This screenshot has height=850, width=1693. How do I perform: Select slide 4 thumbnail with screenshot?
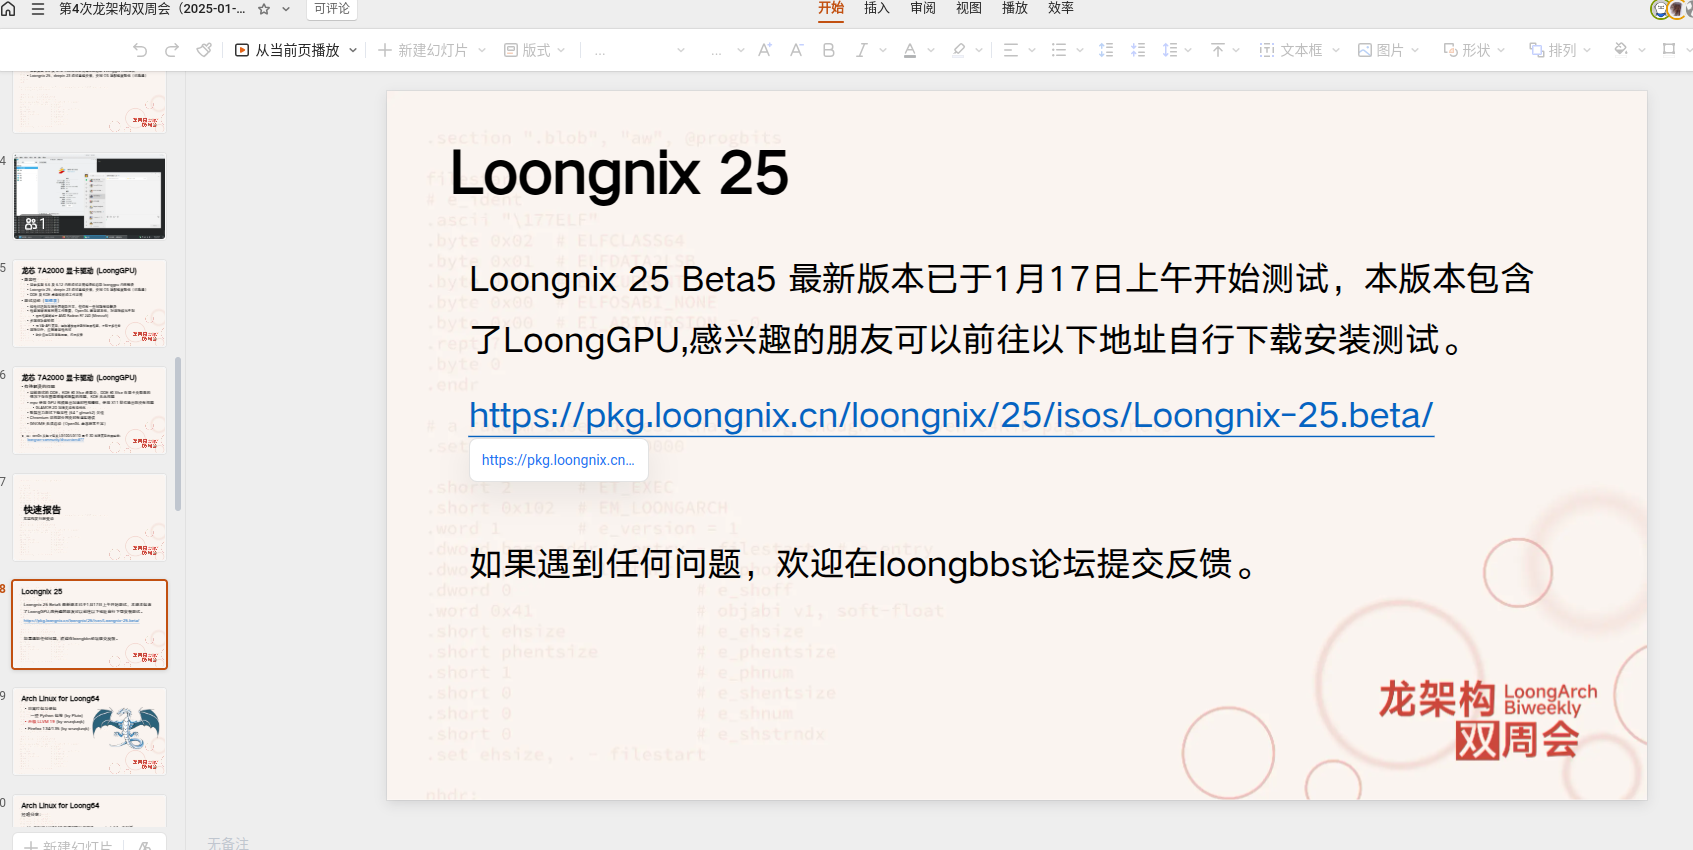click(x=89, y=196)
